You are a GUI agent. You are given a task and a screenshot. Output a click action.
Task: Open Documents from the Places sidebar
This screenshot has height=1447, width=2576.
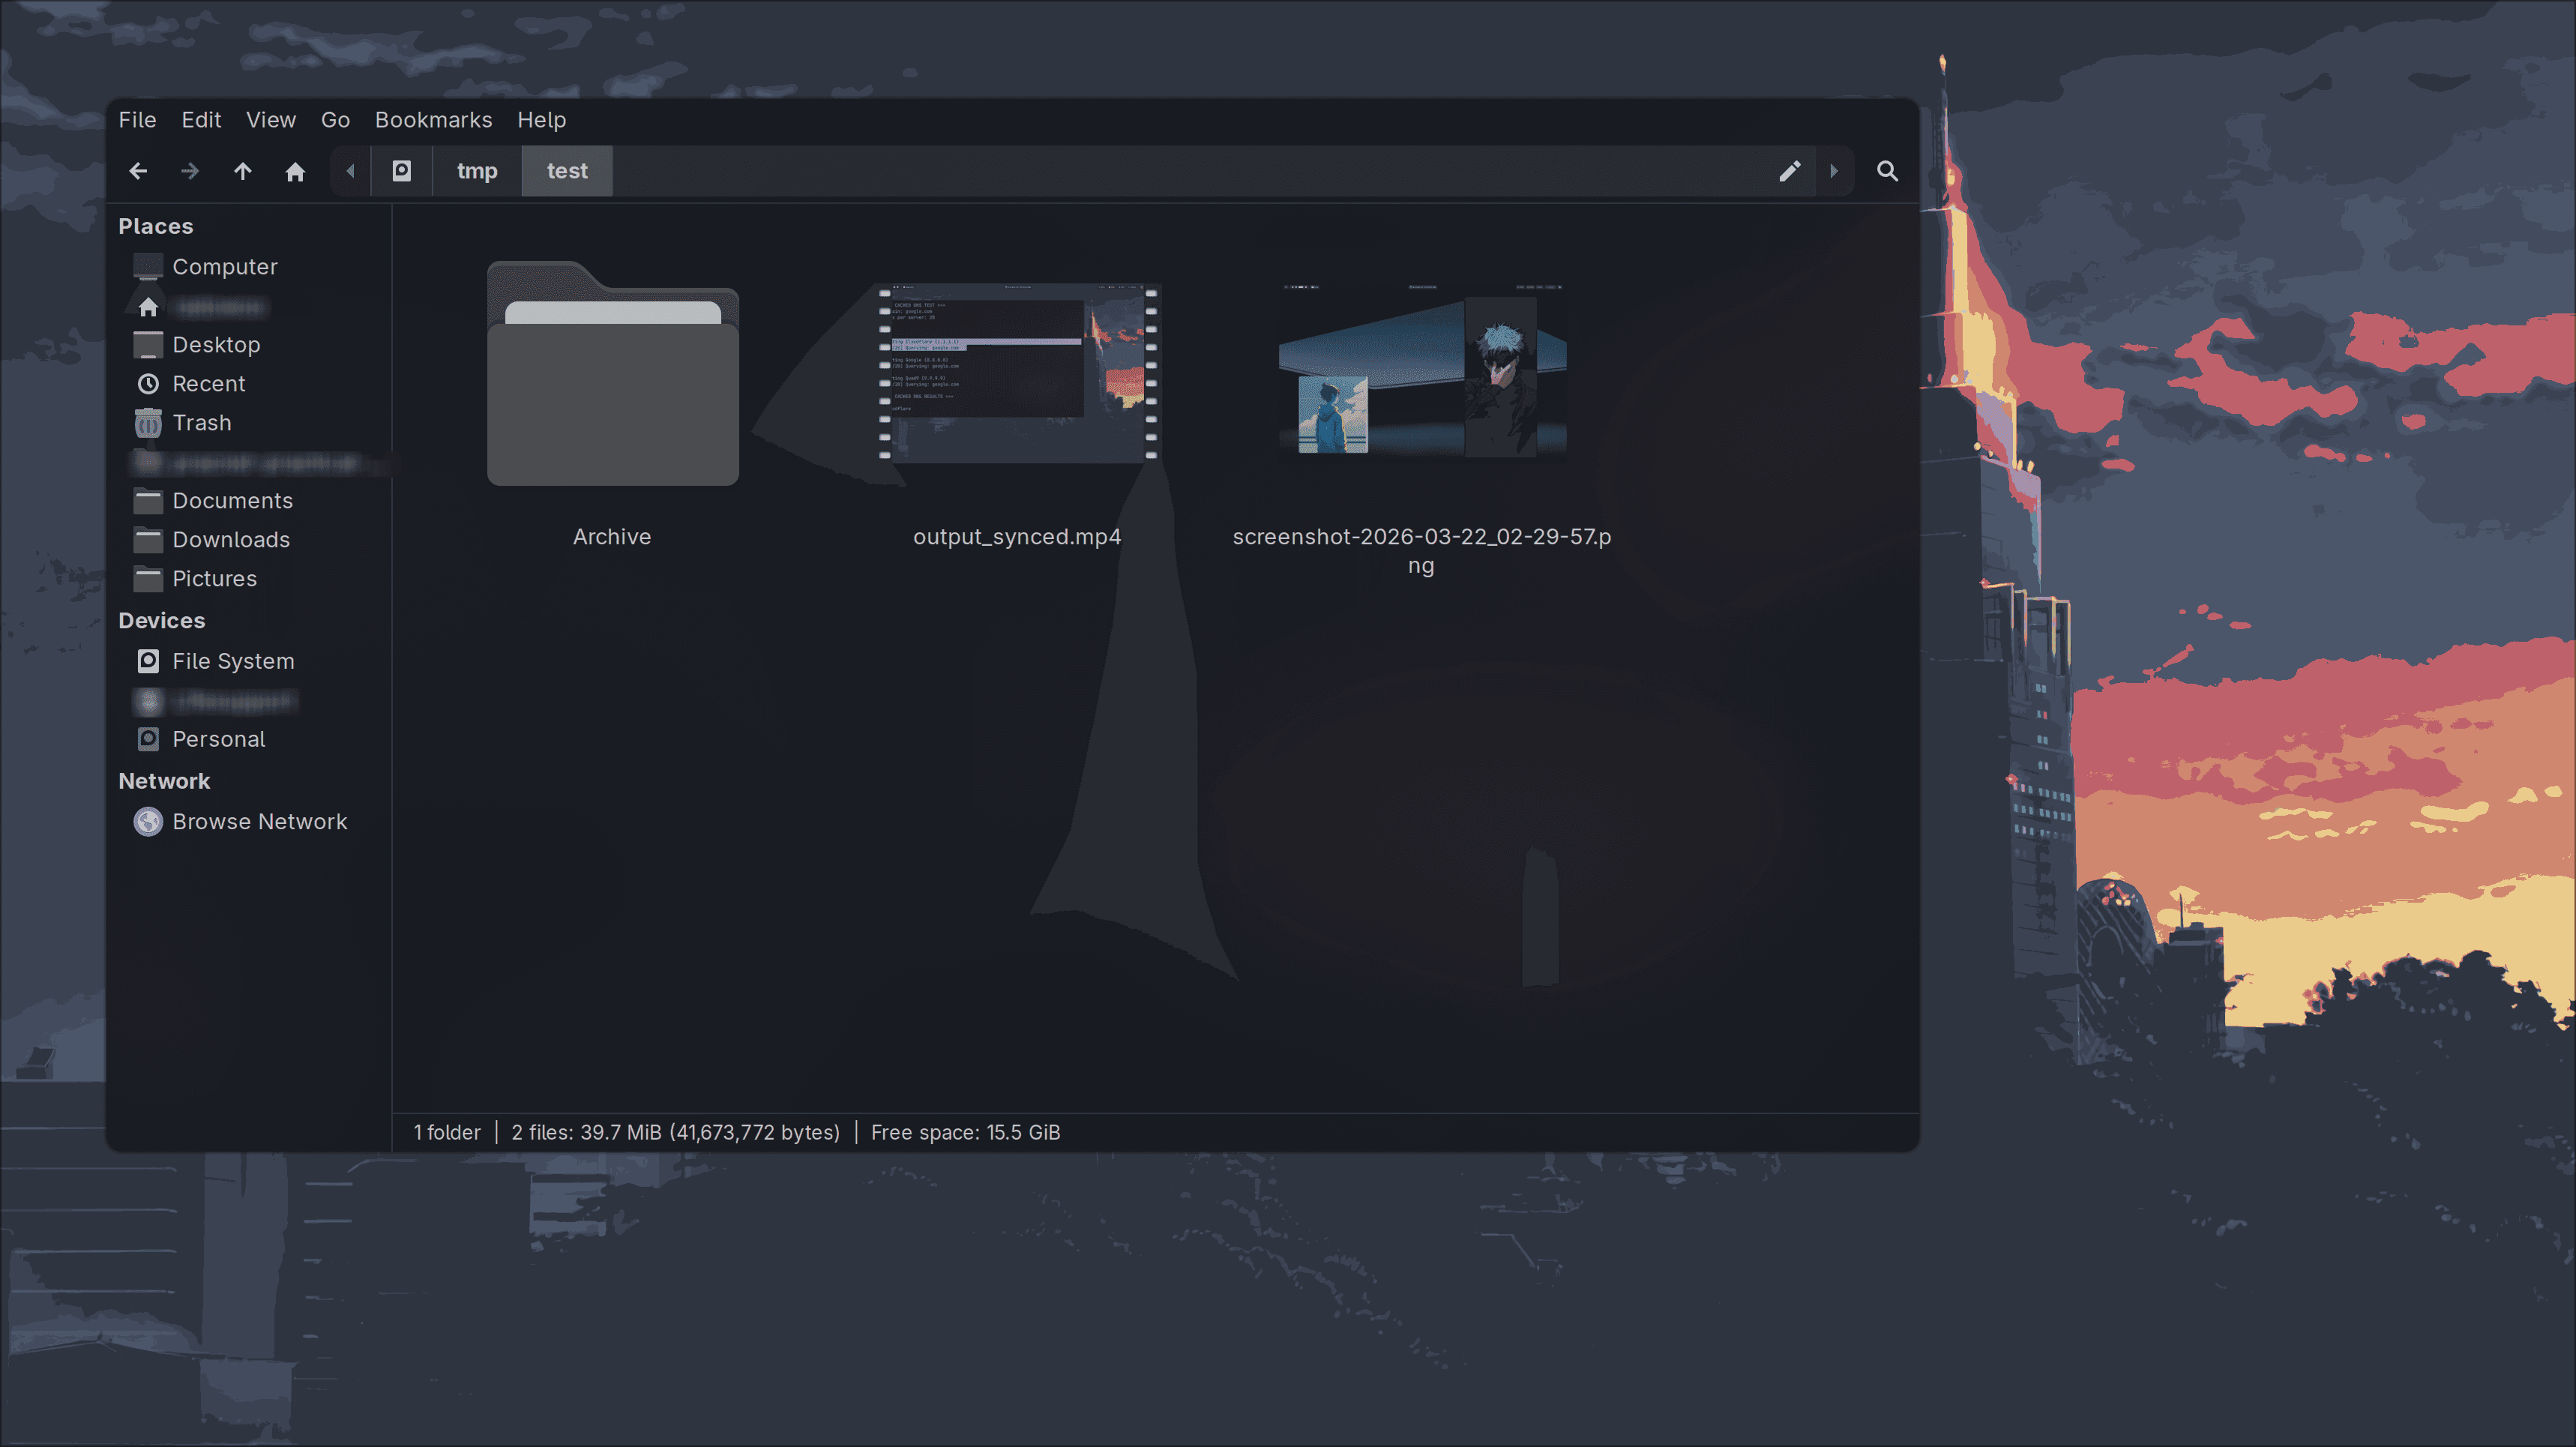click(x=233, y=500)
